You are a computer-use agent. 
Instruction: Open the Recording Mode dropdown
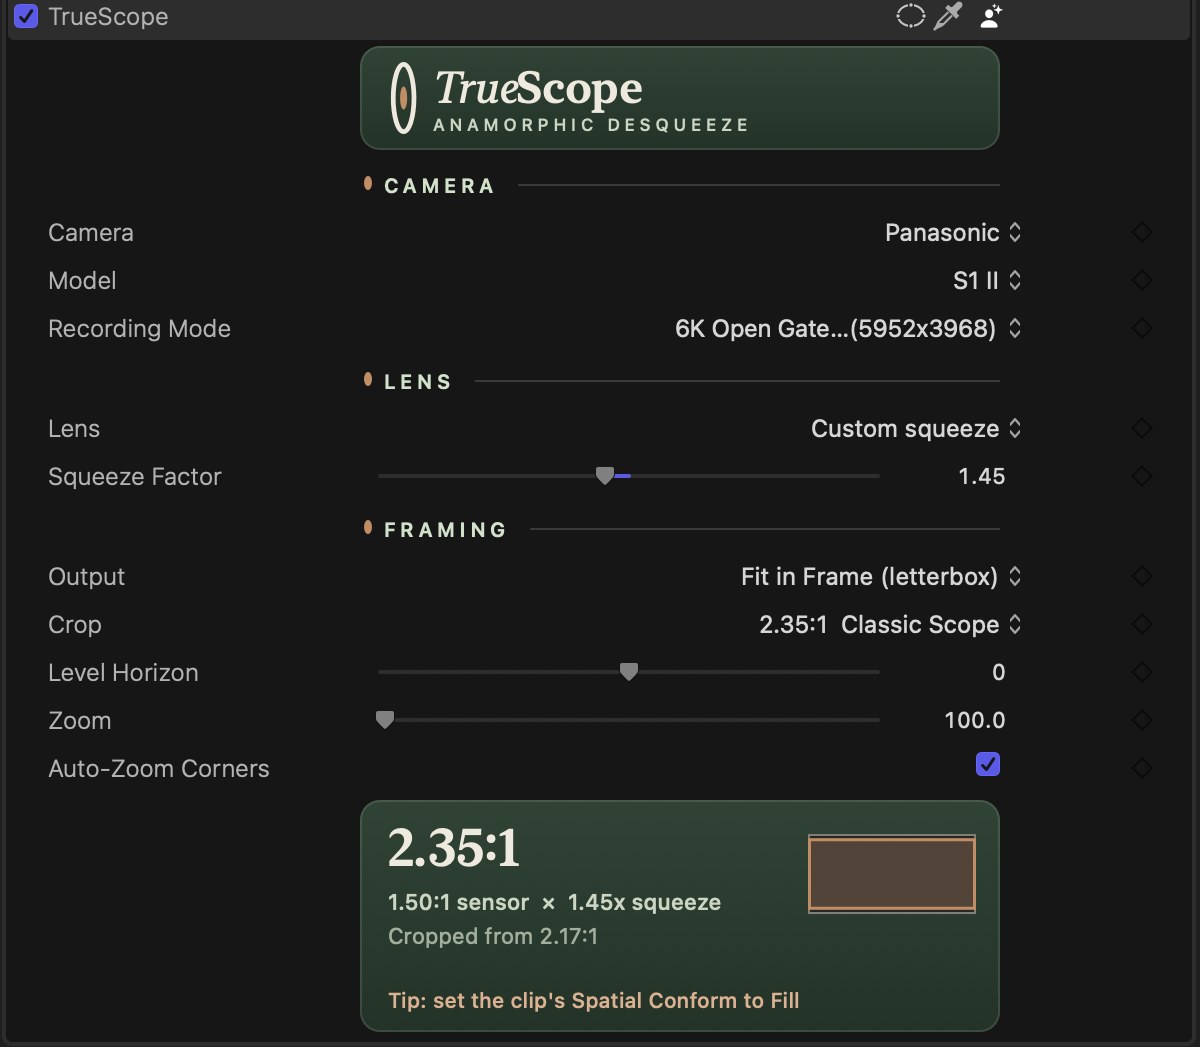[x=848, y=328]
